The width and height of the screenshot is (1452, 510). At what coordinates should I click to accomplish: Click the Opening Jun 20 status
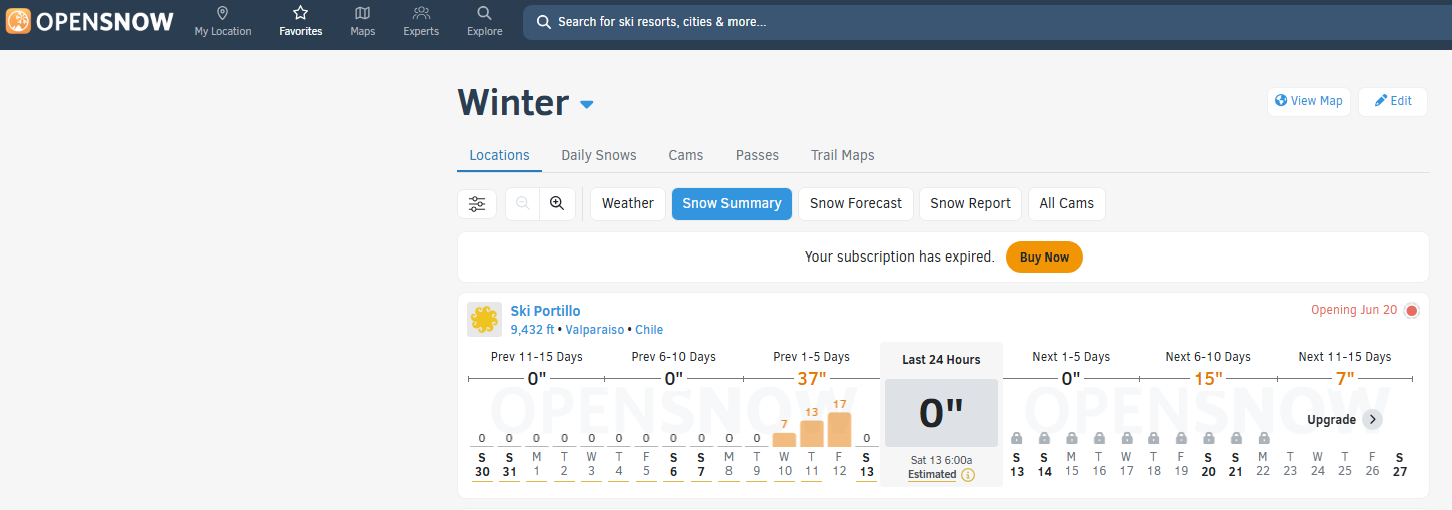tap(1354, 310)
